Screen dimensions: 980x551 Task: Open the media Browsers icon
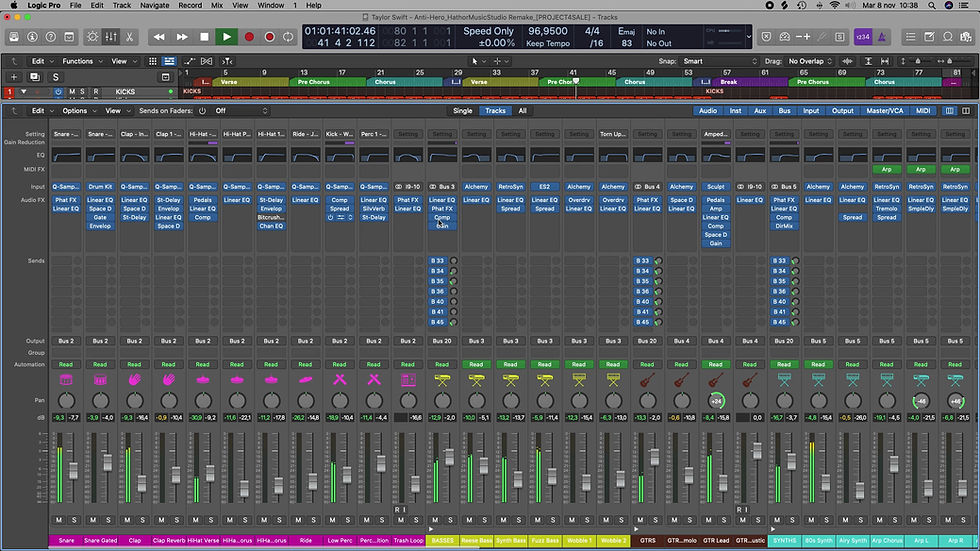click(x=966, y=37)
